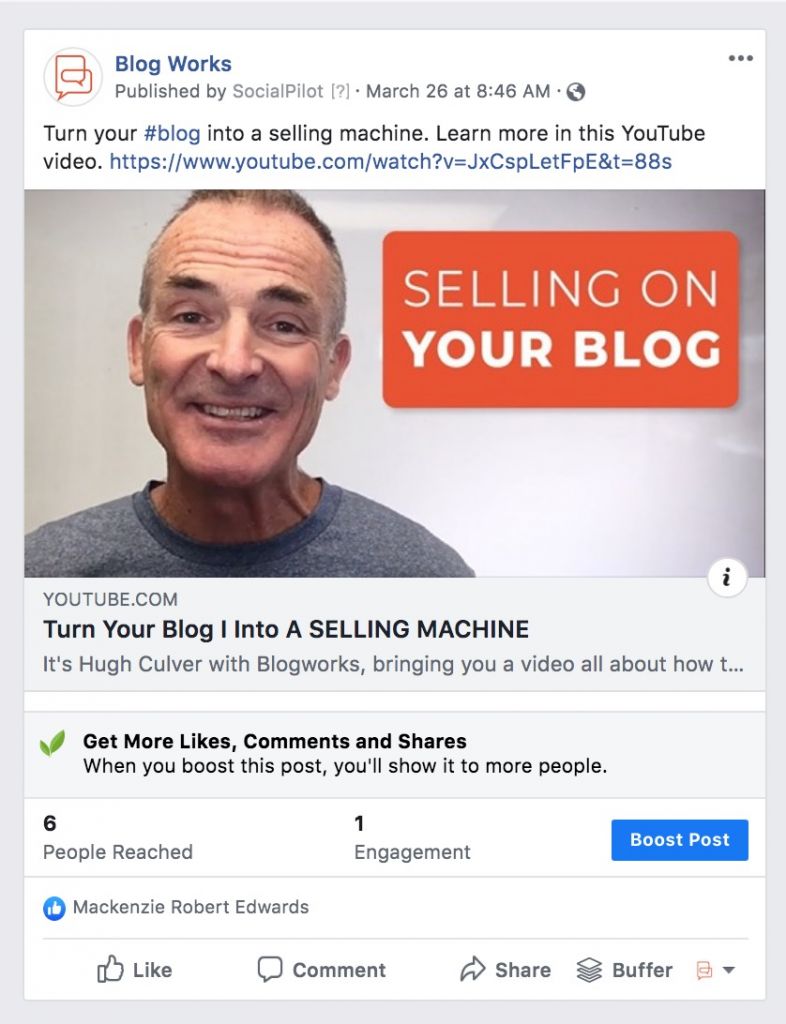Open the SocialPilot publisher link
The width and height of the screenshot is (786, 1024).
point(278,91)
